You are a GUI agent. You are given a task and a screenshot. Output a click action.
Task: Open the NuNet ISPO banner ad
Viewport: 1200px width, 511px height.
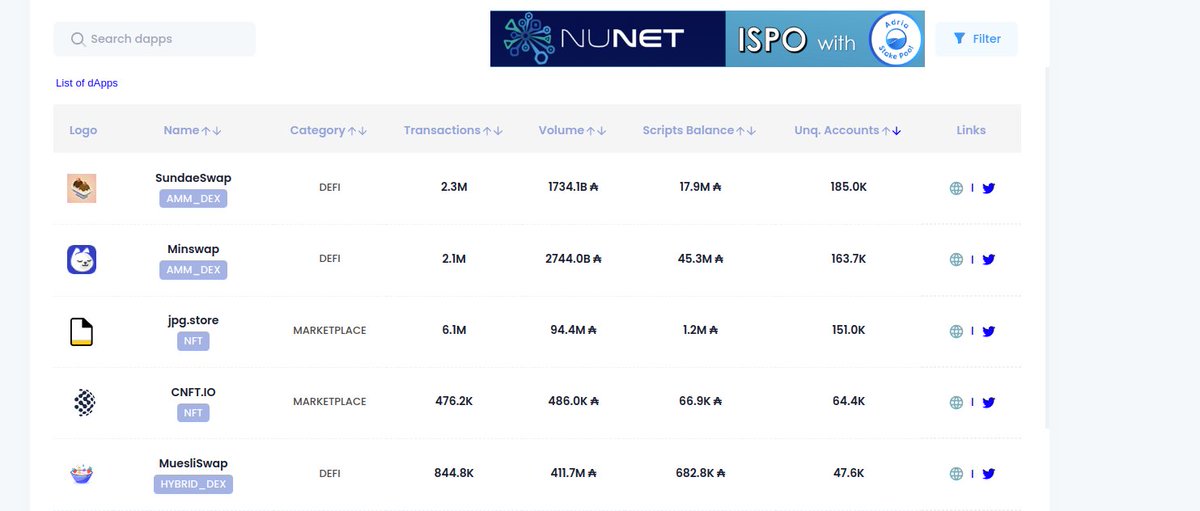tap(707, 39)
